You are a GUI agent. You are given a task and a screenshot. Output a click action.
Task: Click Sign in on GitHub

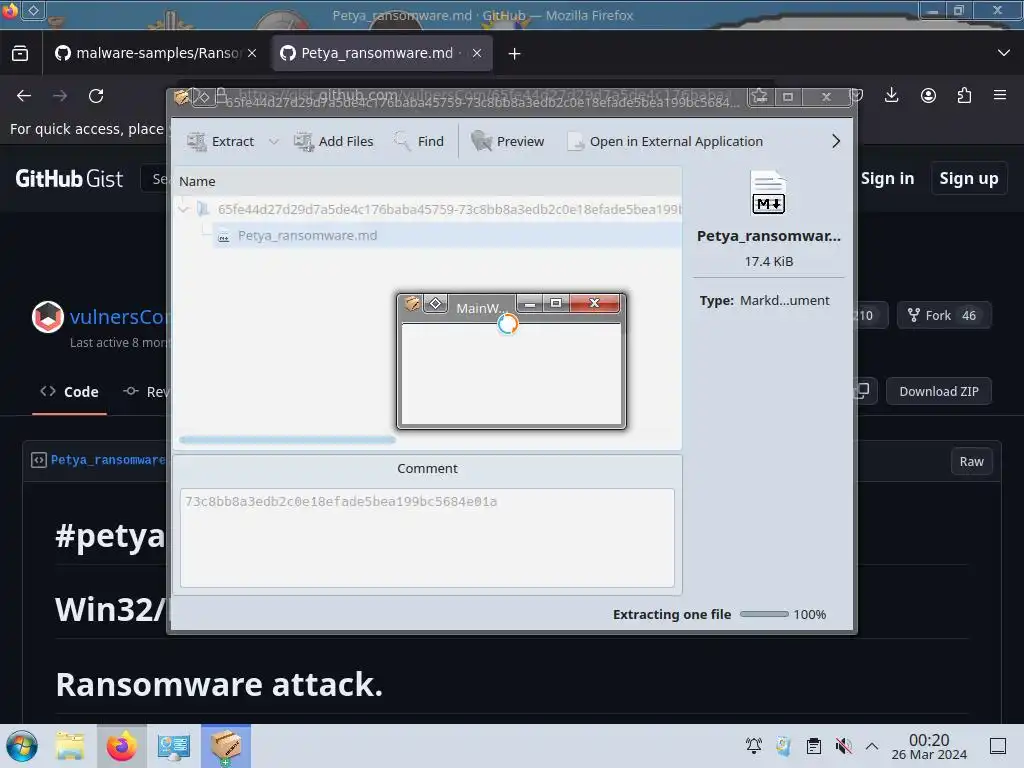coord(887,178)
